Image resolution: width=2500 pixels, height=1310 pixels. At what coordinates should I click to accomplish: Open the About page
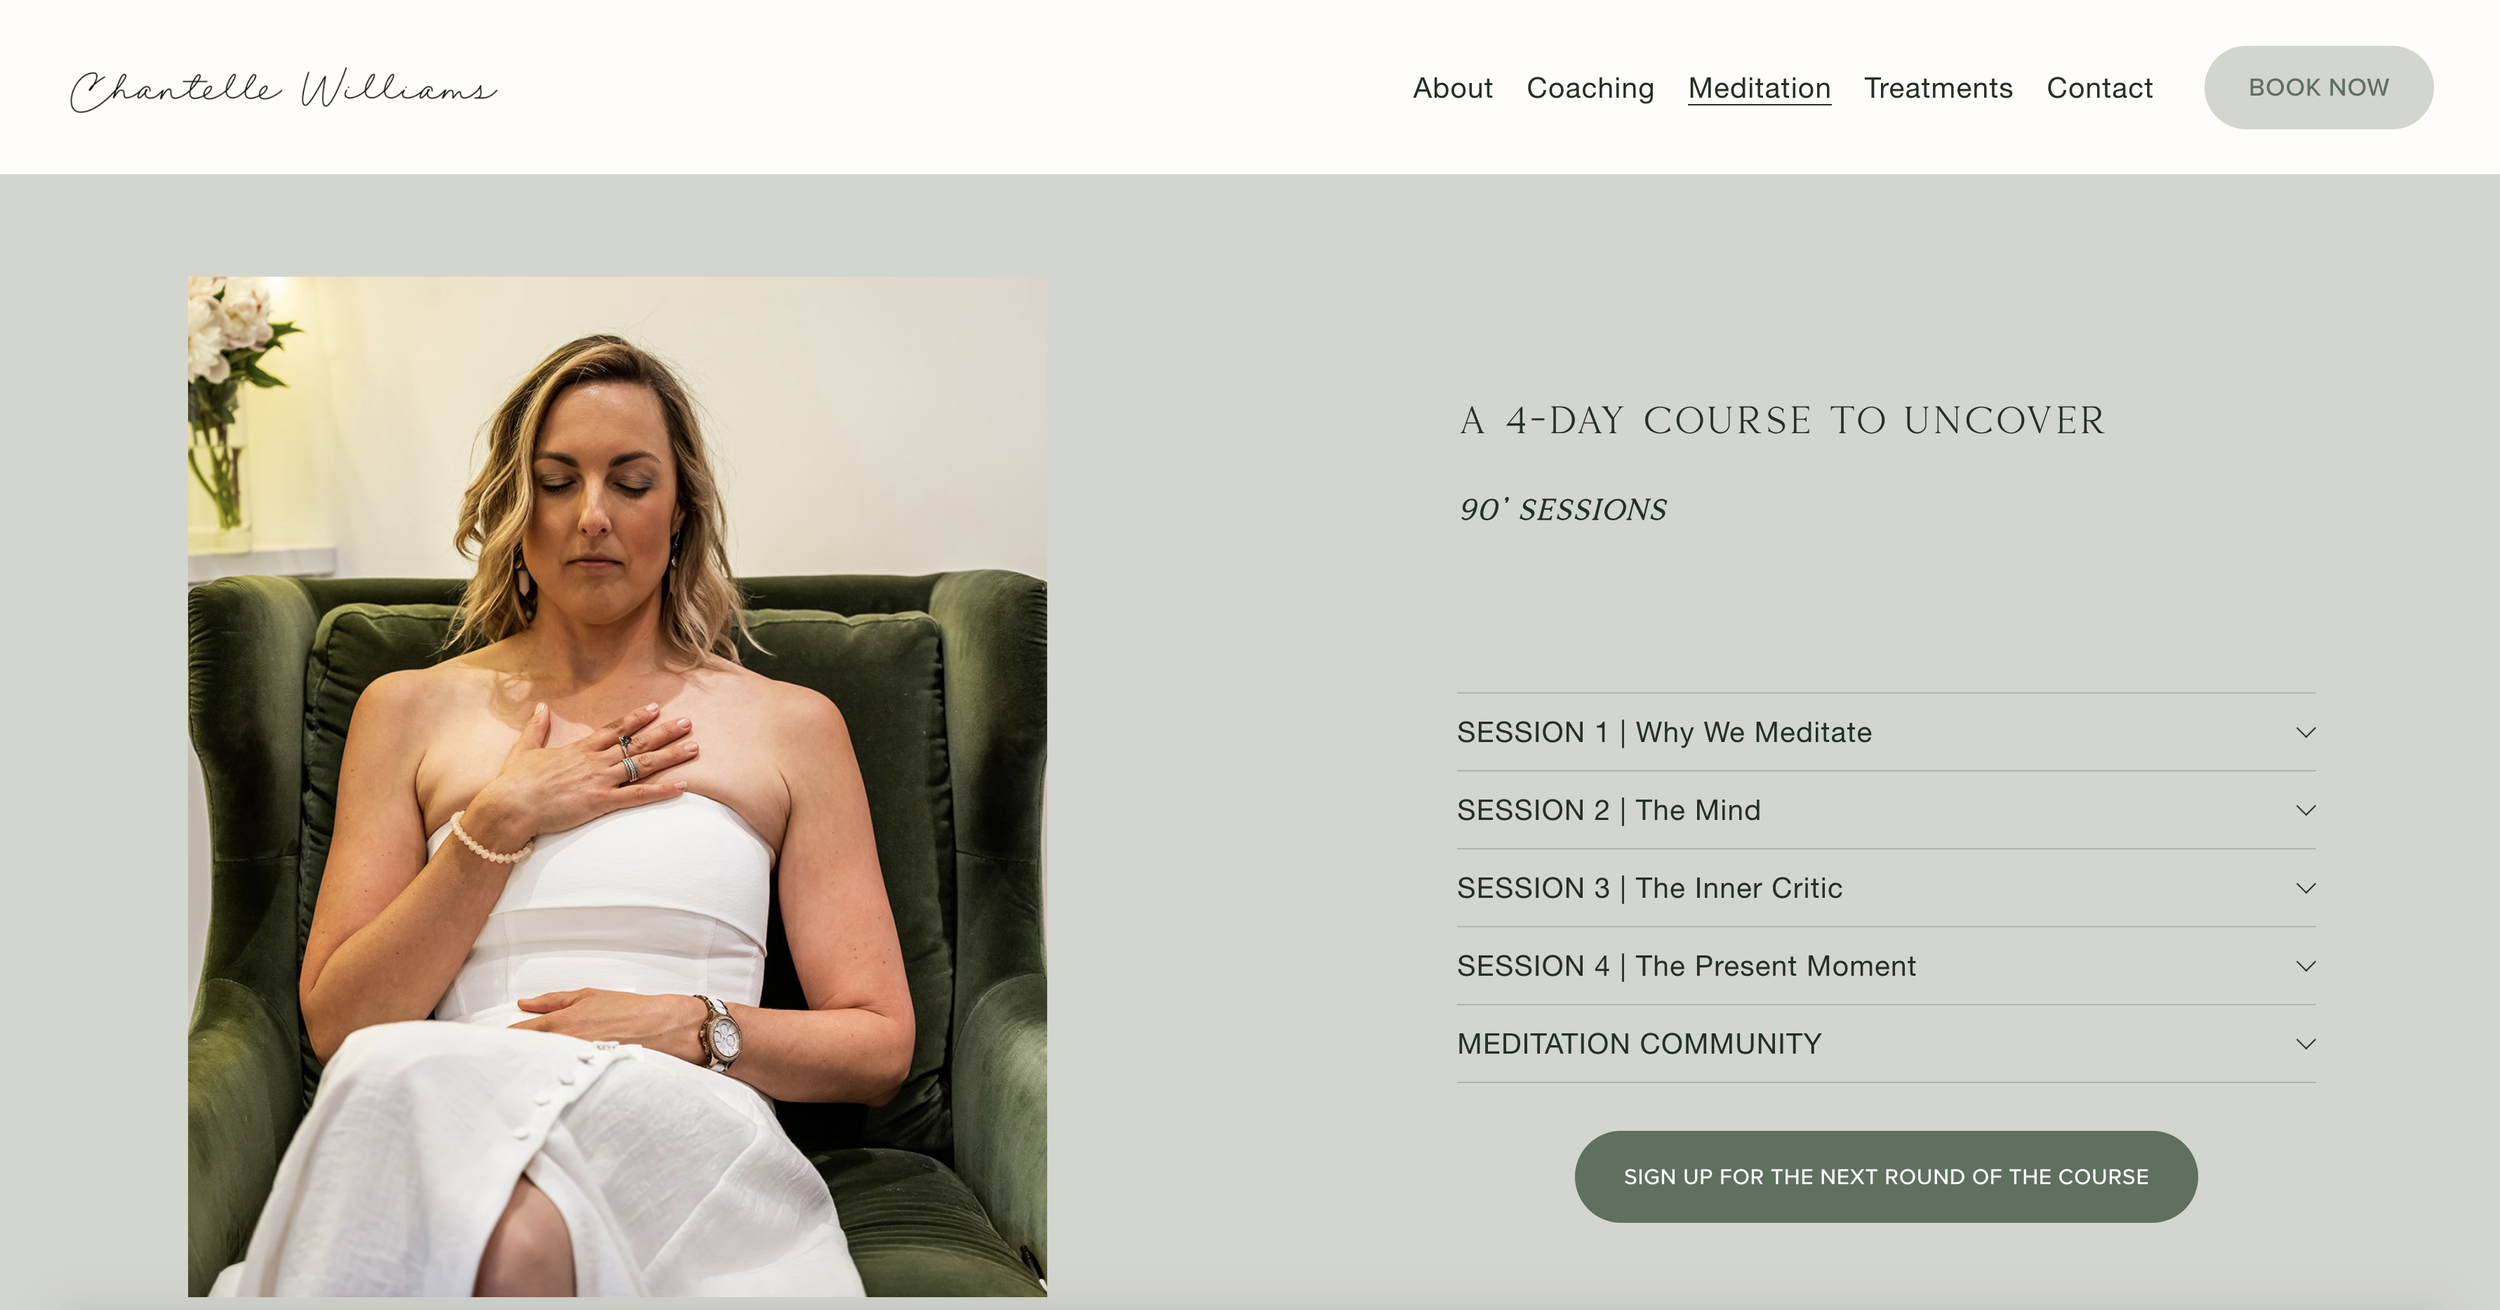[1452, 88]
